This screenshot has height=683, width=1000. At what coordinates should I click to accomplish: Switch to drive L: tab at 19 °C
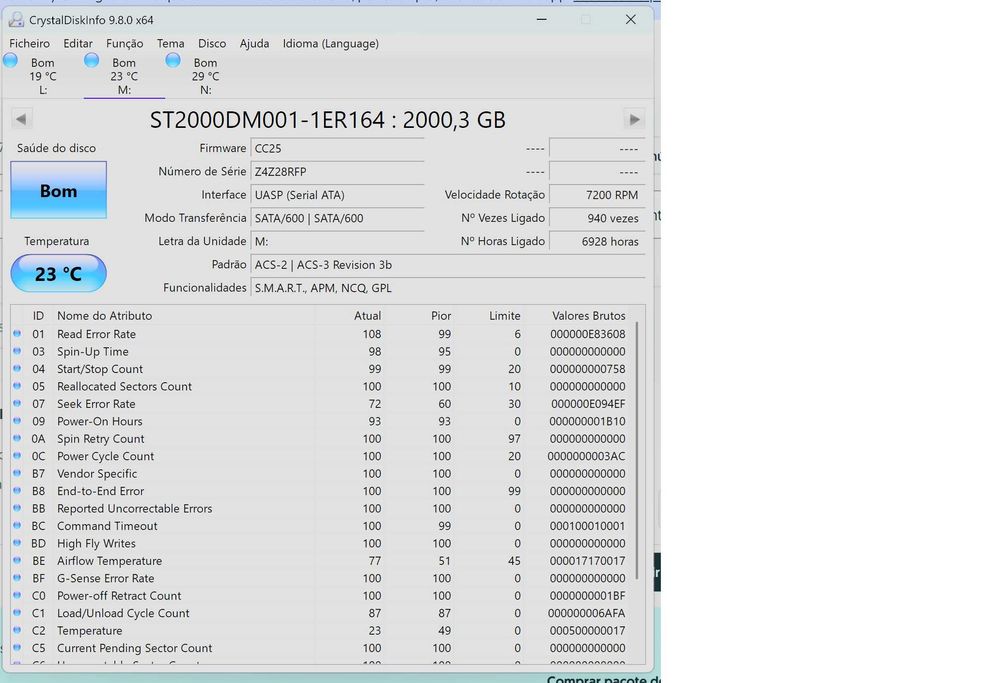coord(43,76)
